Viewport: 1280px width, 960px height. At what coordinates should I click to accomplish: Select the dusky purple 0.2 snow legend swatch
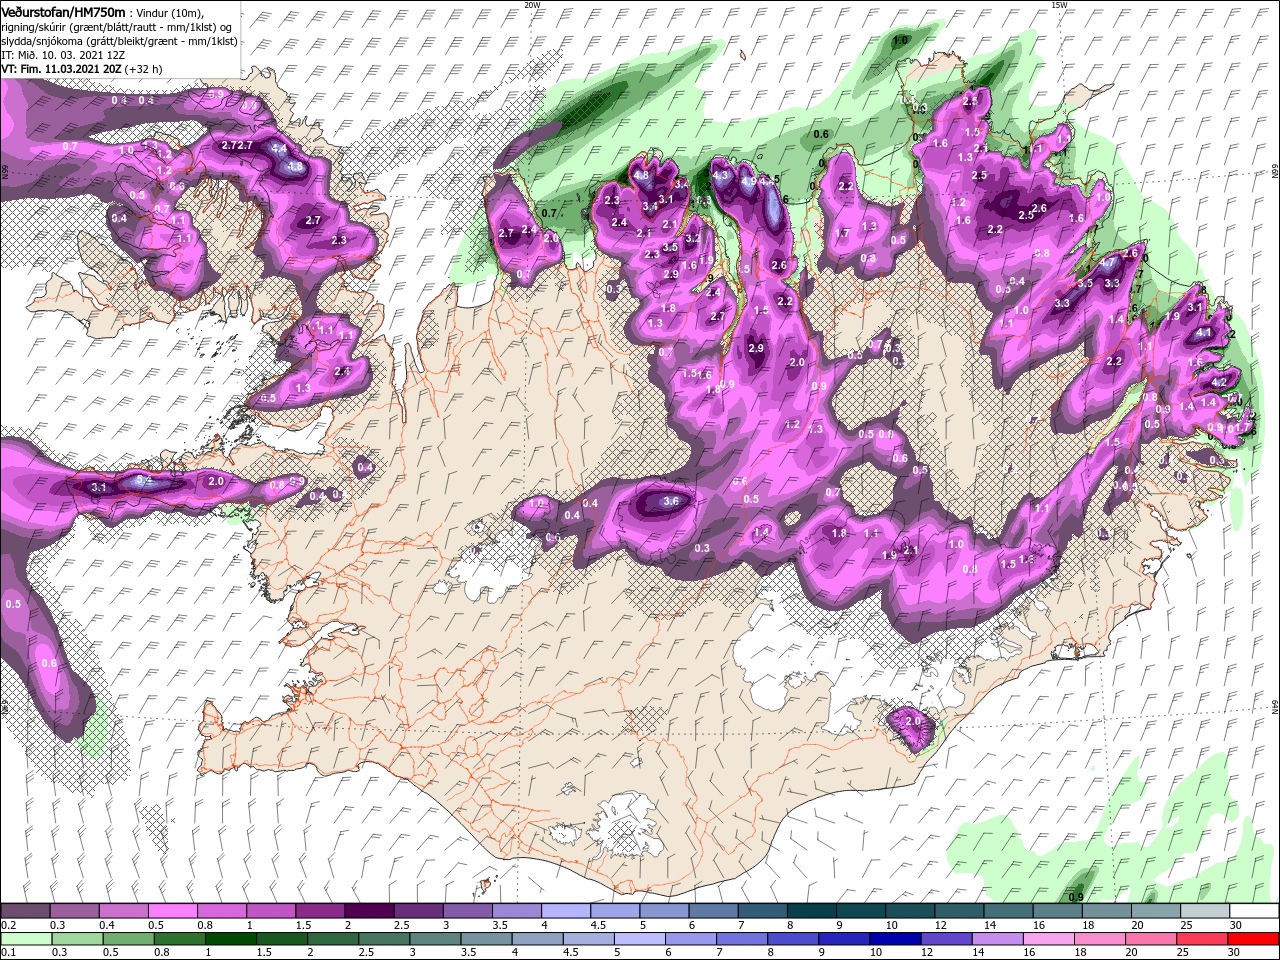pos(25,911)
